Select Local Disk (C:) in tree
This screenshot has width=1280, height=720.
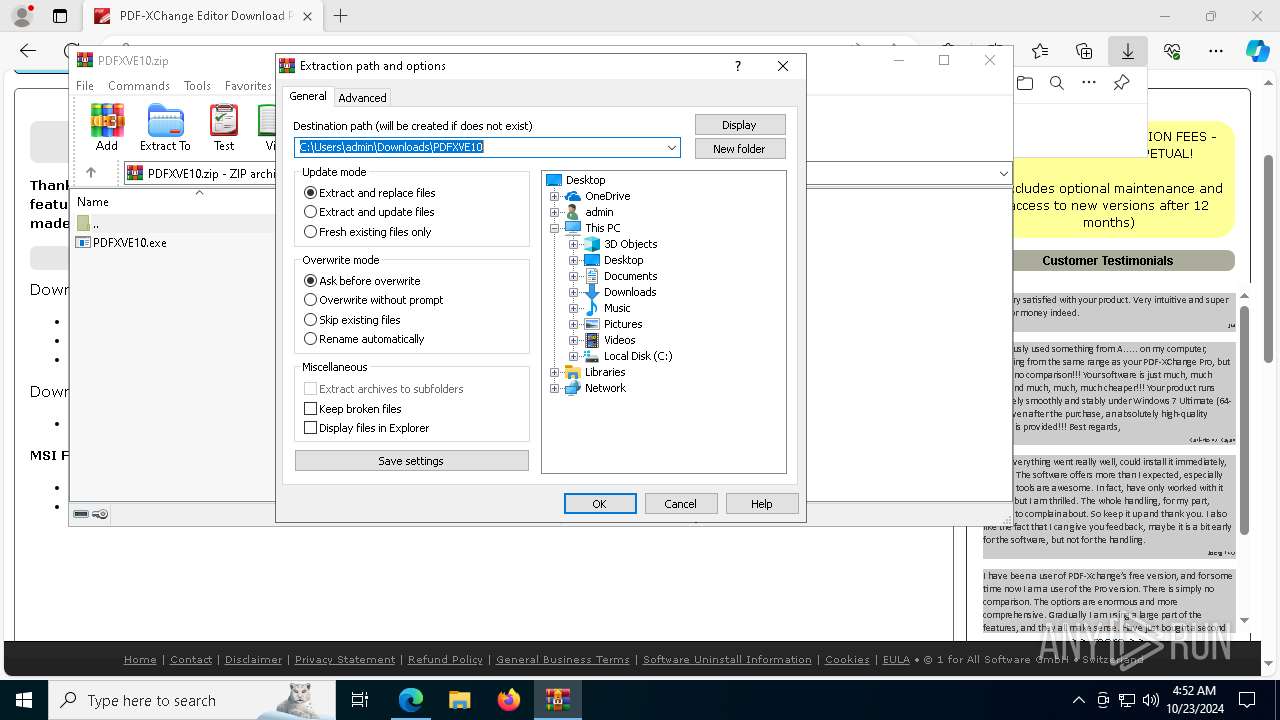(x=628, y=356)
